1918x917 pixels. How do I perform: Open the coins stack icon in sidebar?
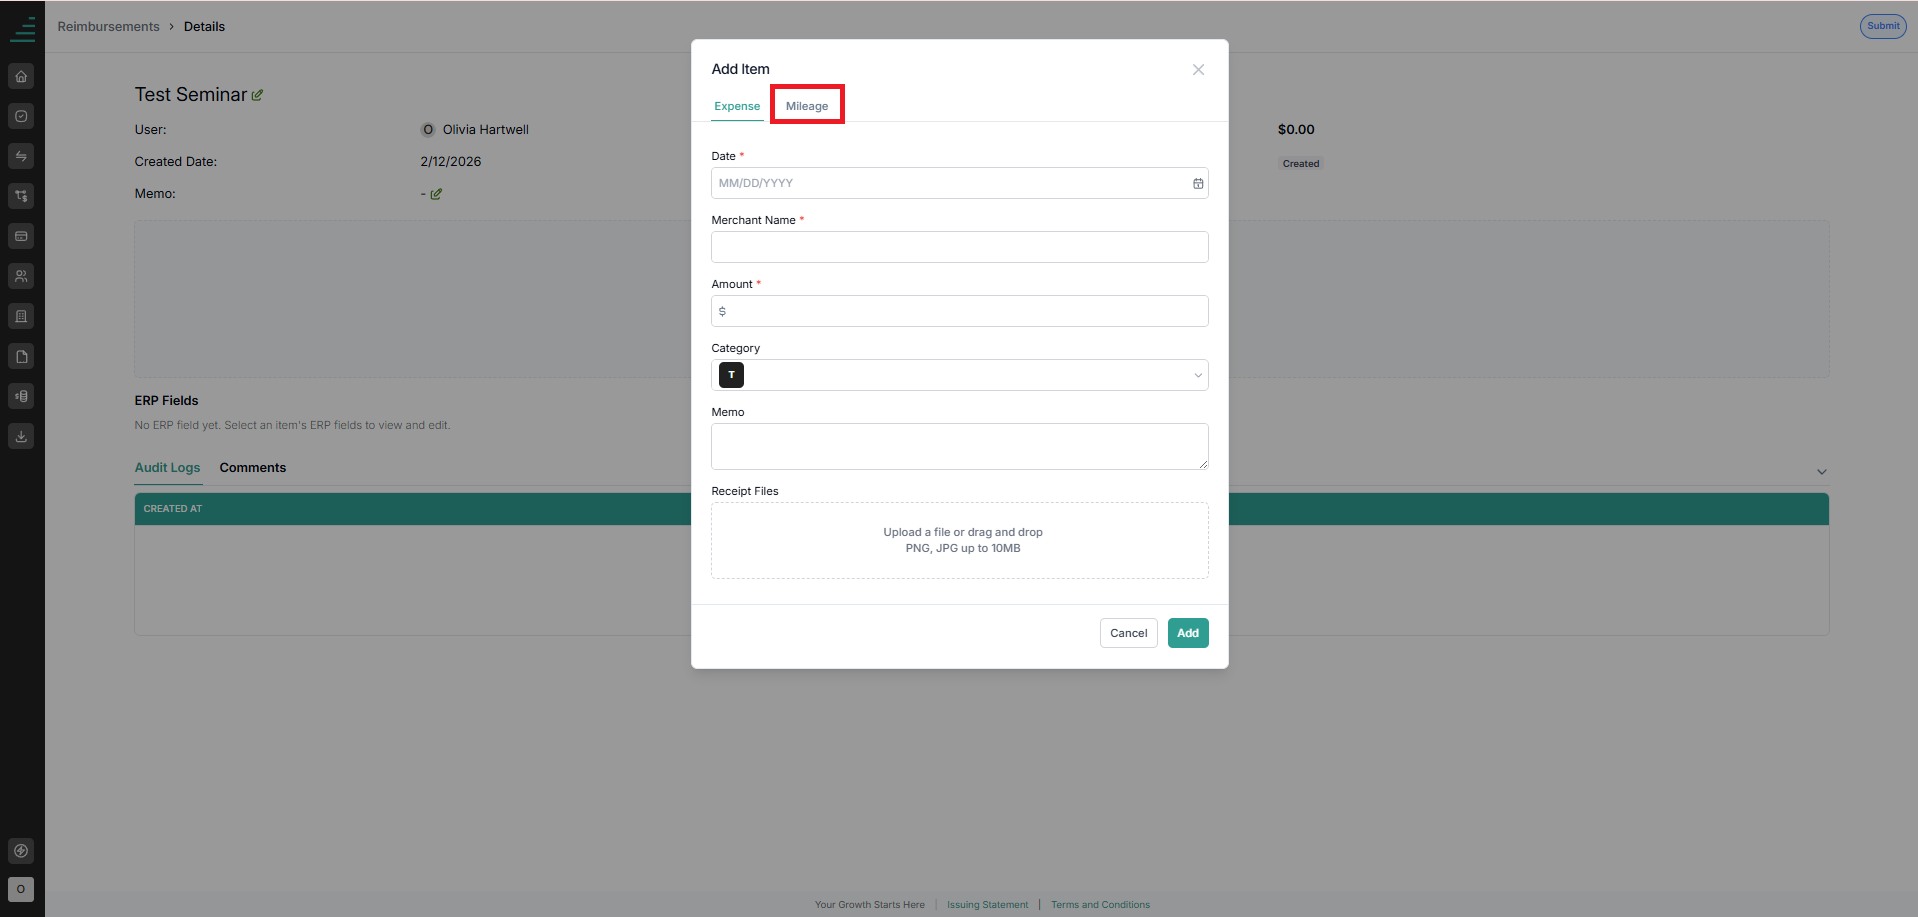[x=21, y=396]
